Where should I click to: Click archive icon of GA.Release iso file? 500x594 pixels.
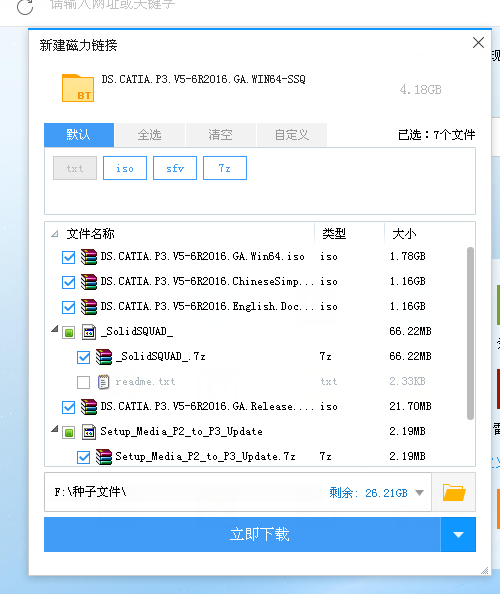89,406
